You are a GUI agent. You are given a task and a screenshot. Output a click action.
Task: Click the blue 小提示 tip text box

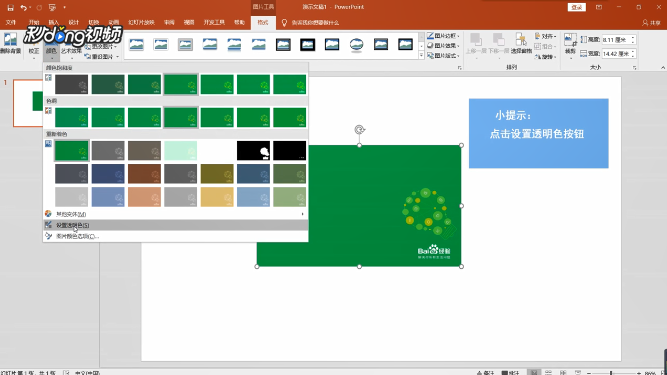(539, 133)
